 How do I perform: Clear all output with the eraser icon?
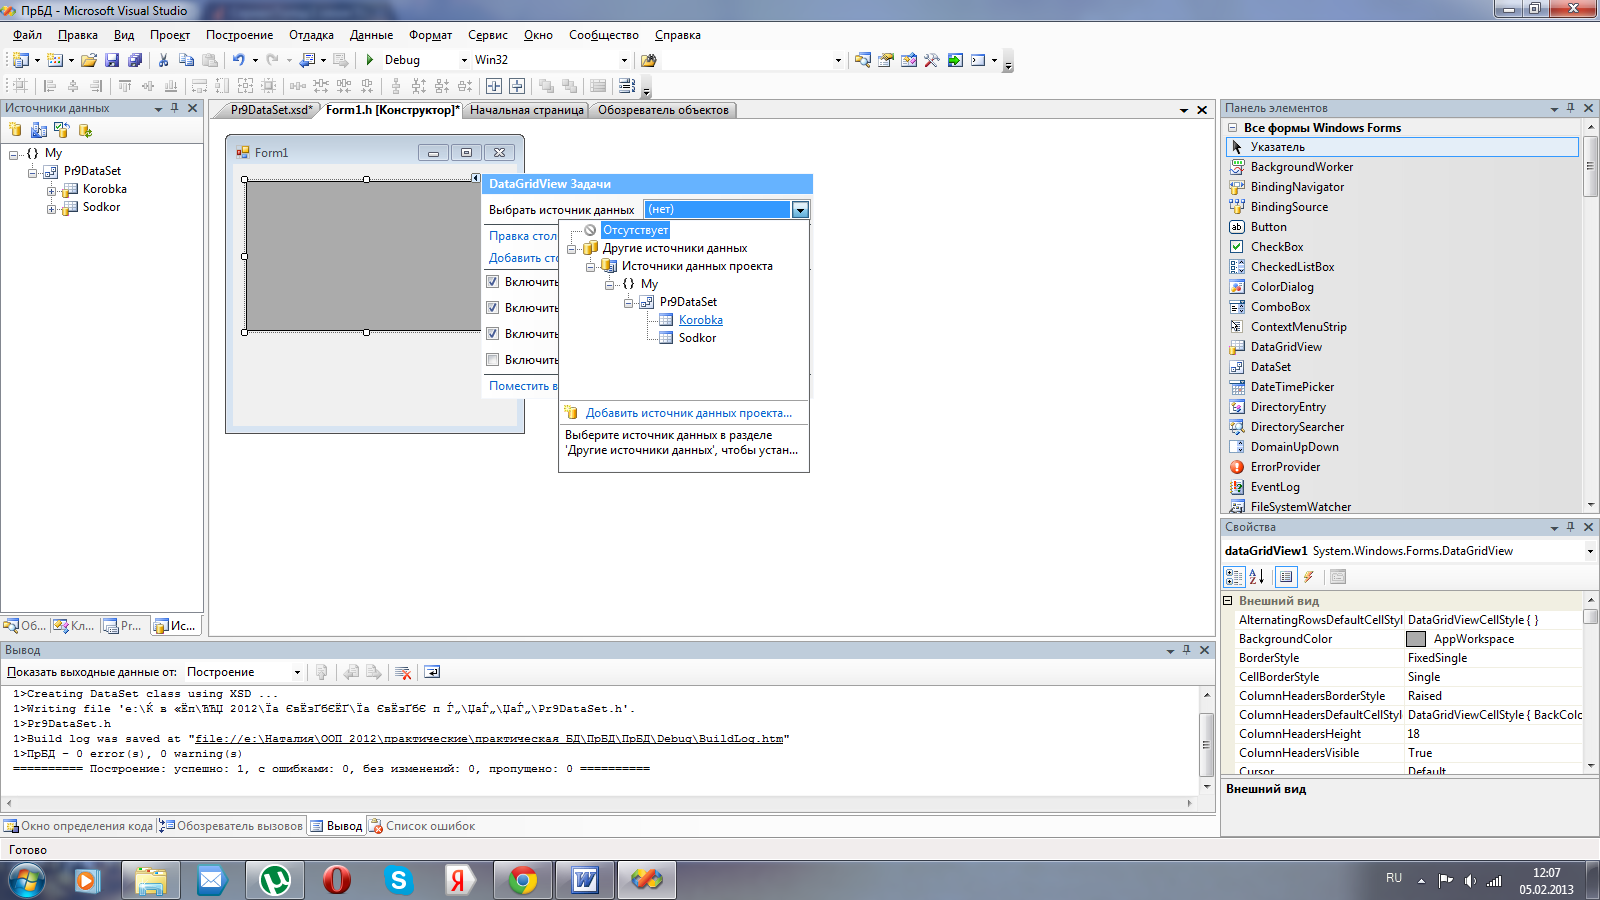pos(403,672)
